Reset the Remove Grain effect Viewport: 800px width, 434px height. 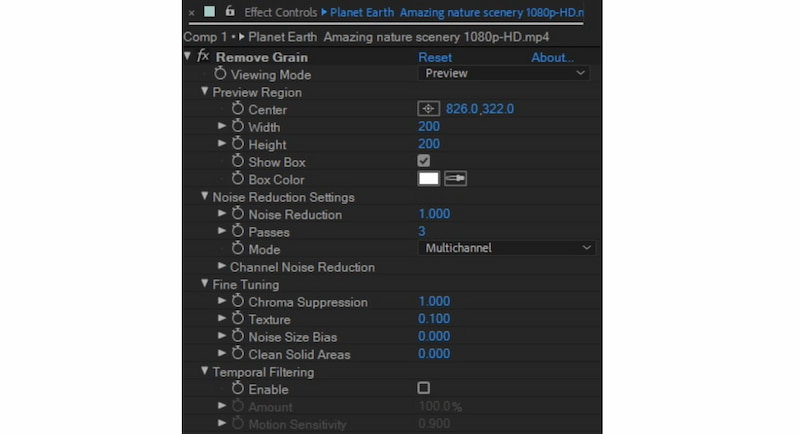(435, 57)
